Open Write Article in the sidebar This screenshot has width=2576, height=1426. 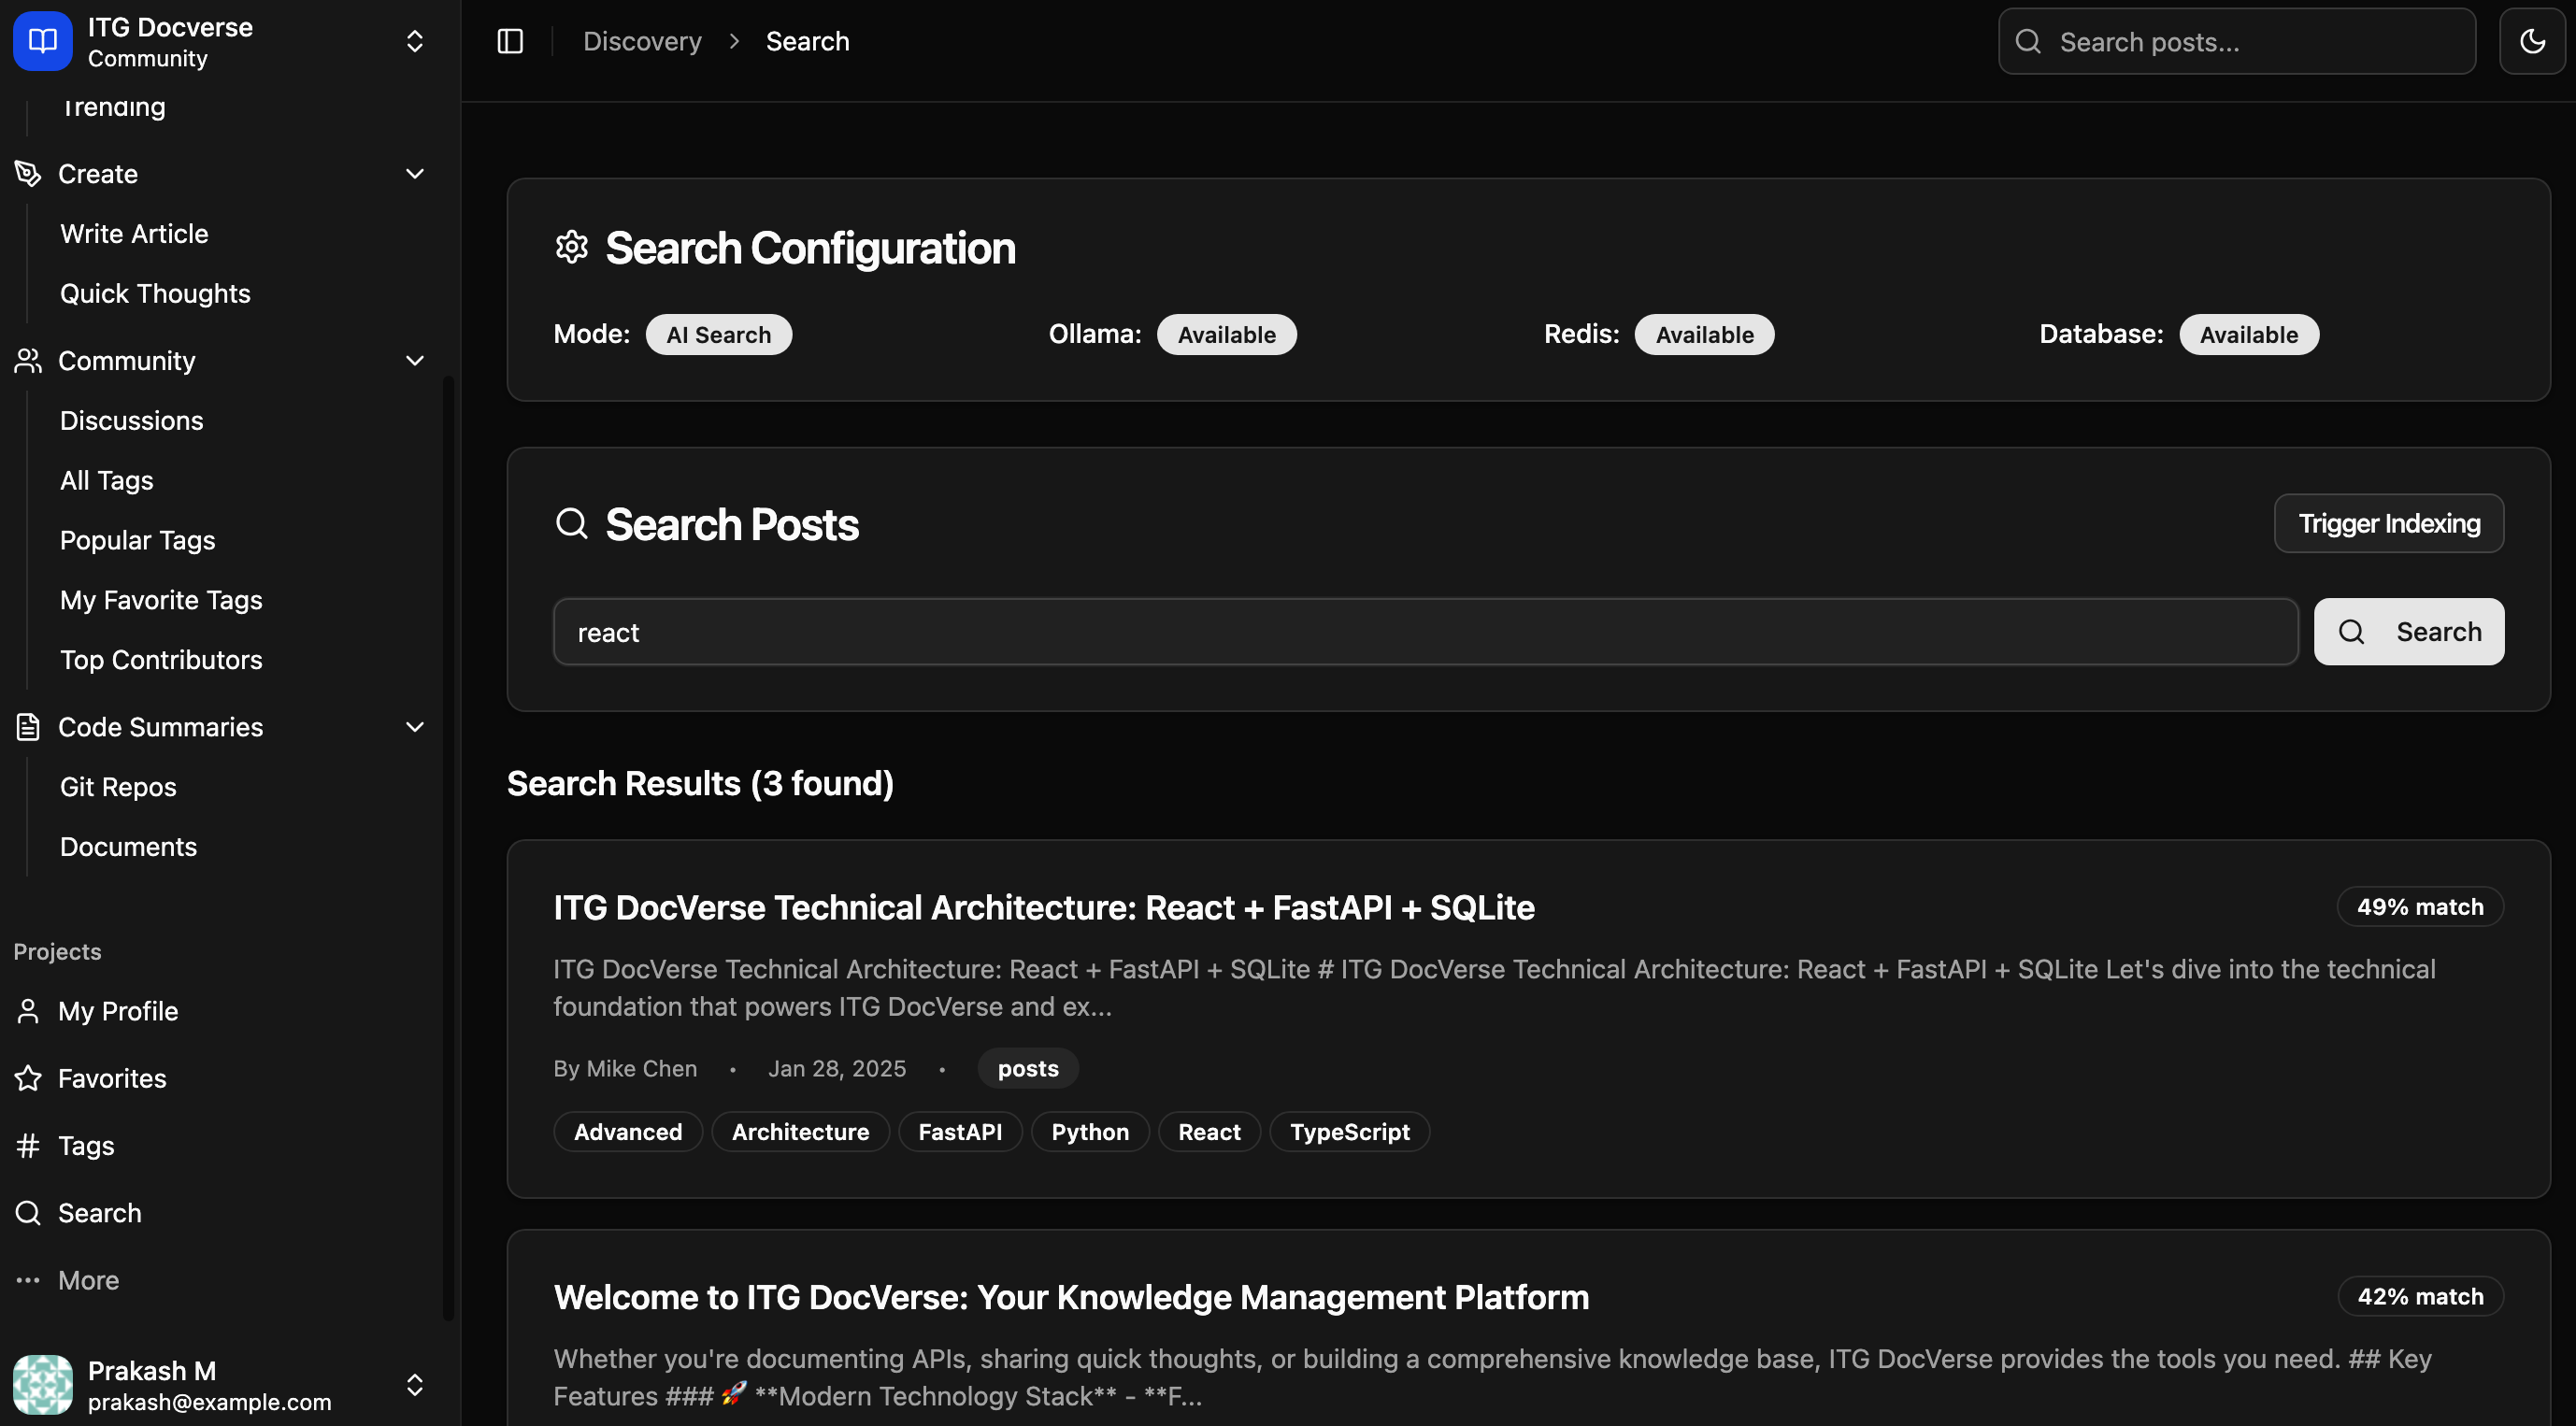(x=134, y=233)
